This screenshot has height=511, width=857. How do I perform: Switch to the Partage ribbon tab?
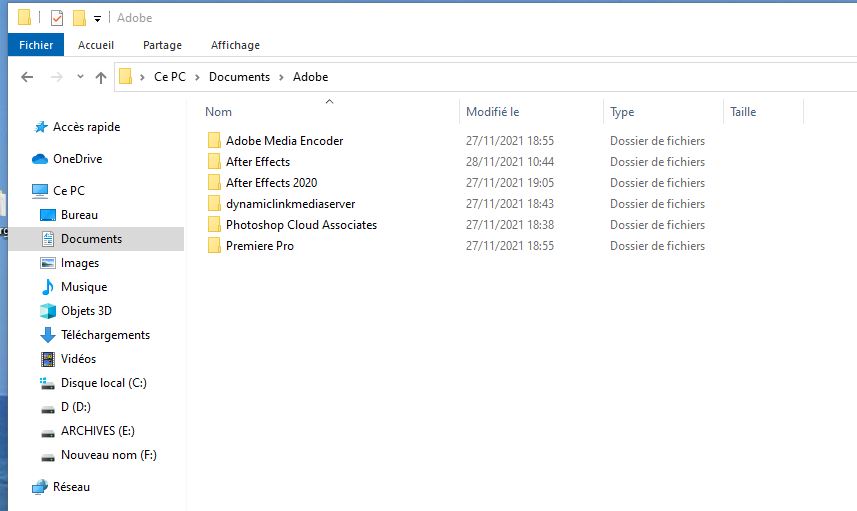click(x=162, y=45)
